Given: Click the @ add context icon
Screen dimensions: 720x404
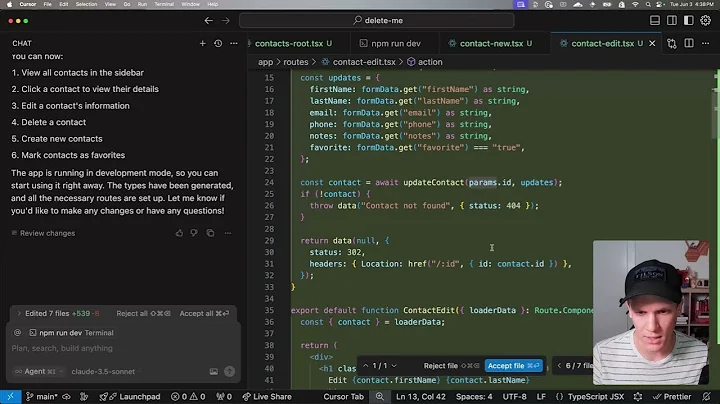Looking at the screenshot, I should click(17, 332).
